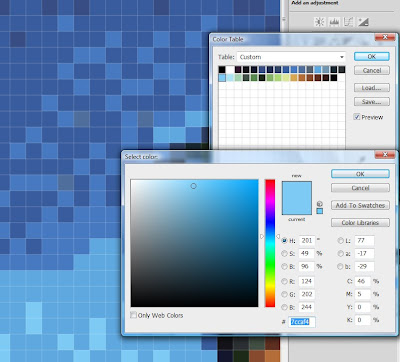The image size is (400, 362).
Task: Open the Table dropdown set to Custom
Action: 291,57
